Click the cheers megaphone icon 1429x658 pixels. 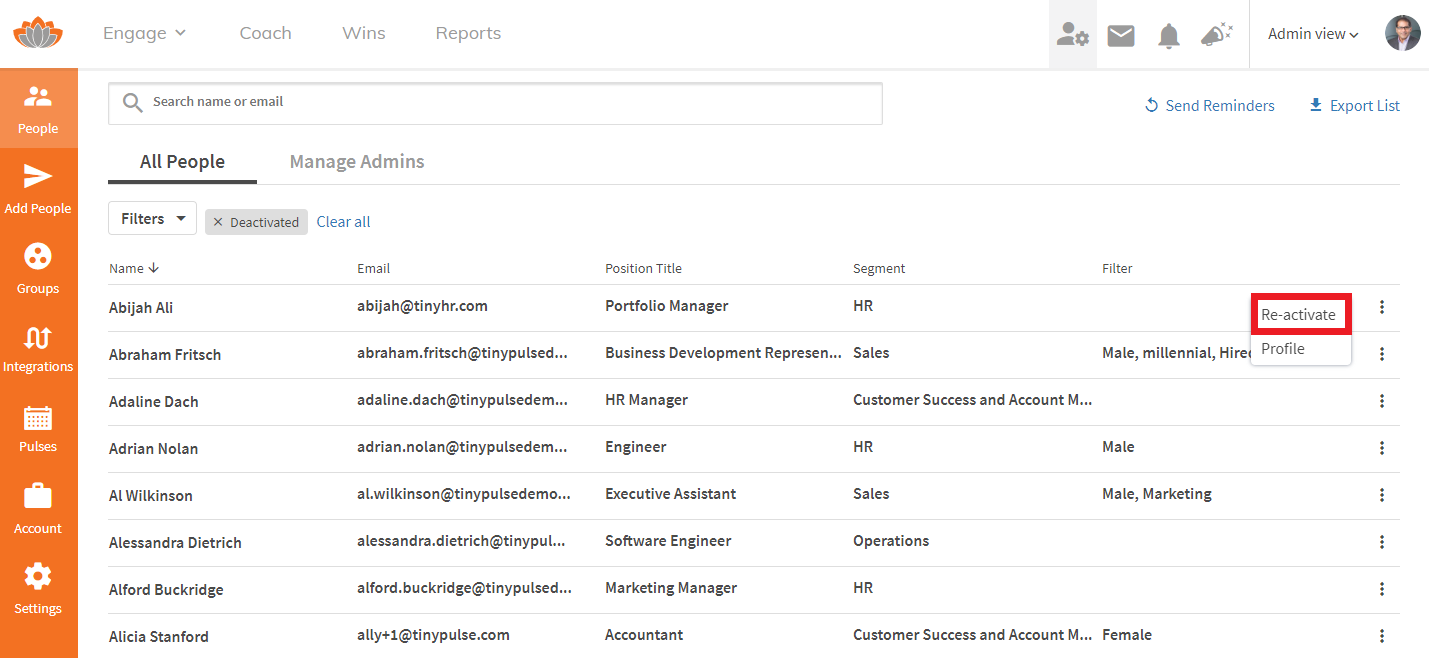(x=1216, y=34)
